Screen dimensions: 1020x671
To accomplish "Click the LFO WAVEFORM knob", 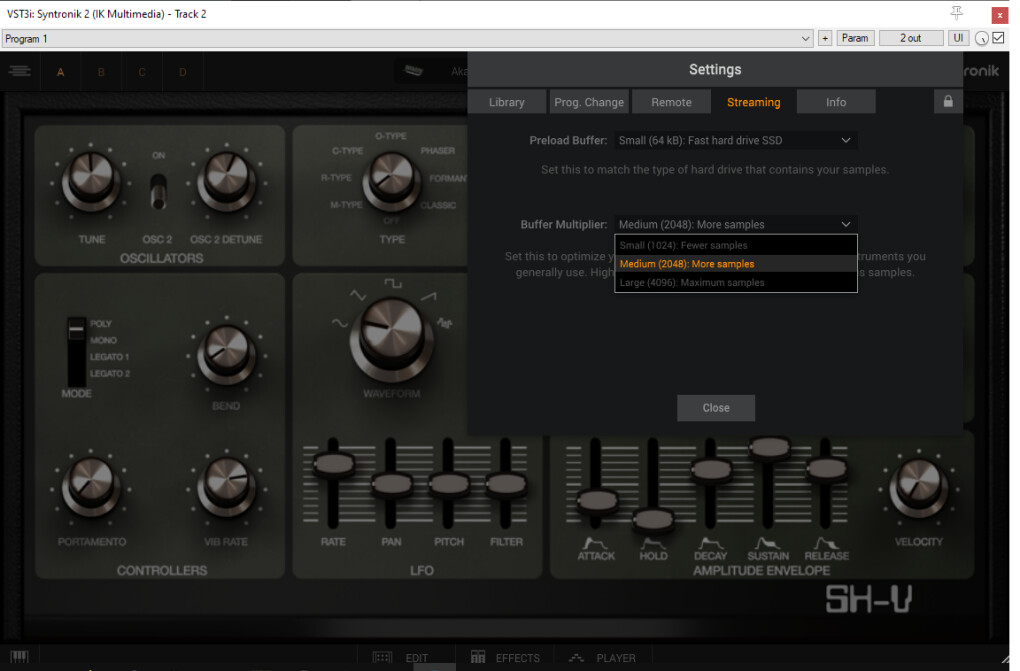I will (x=391, y=339).
